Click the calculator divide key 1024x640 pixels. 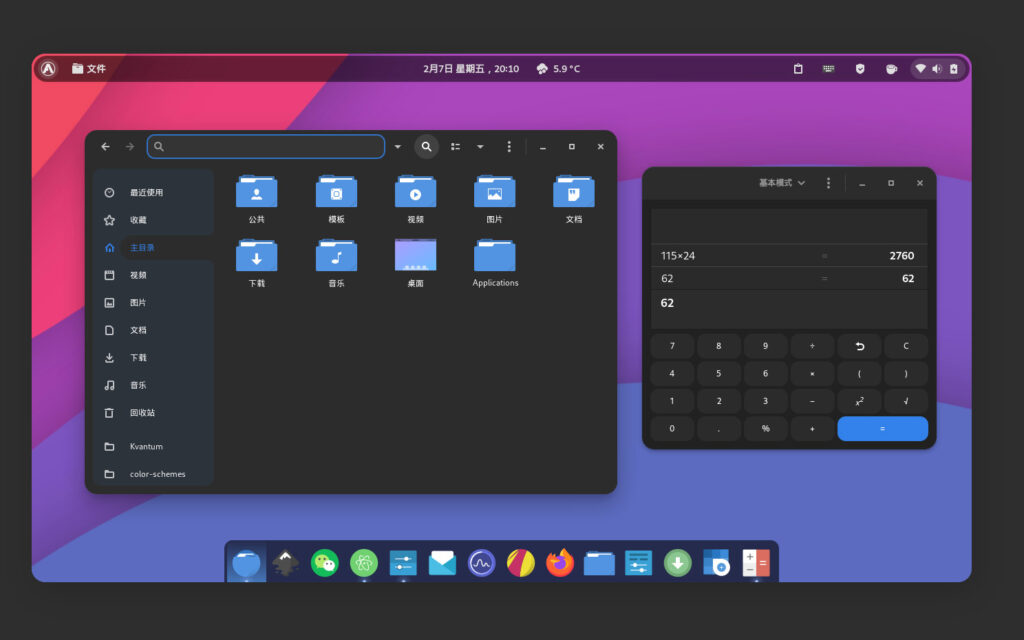pos(812,346)
